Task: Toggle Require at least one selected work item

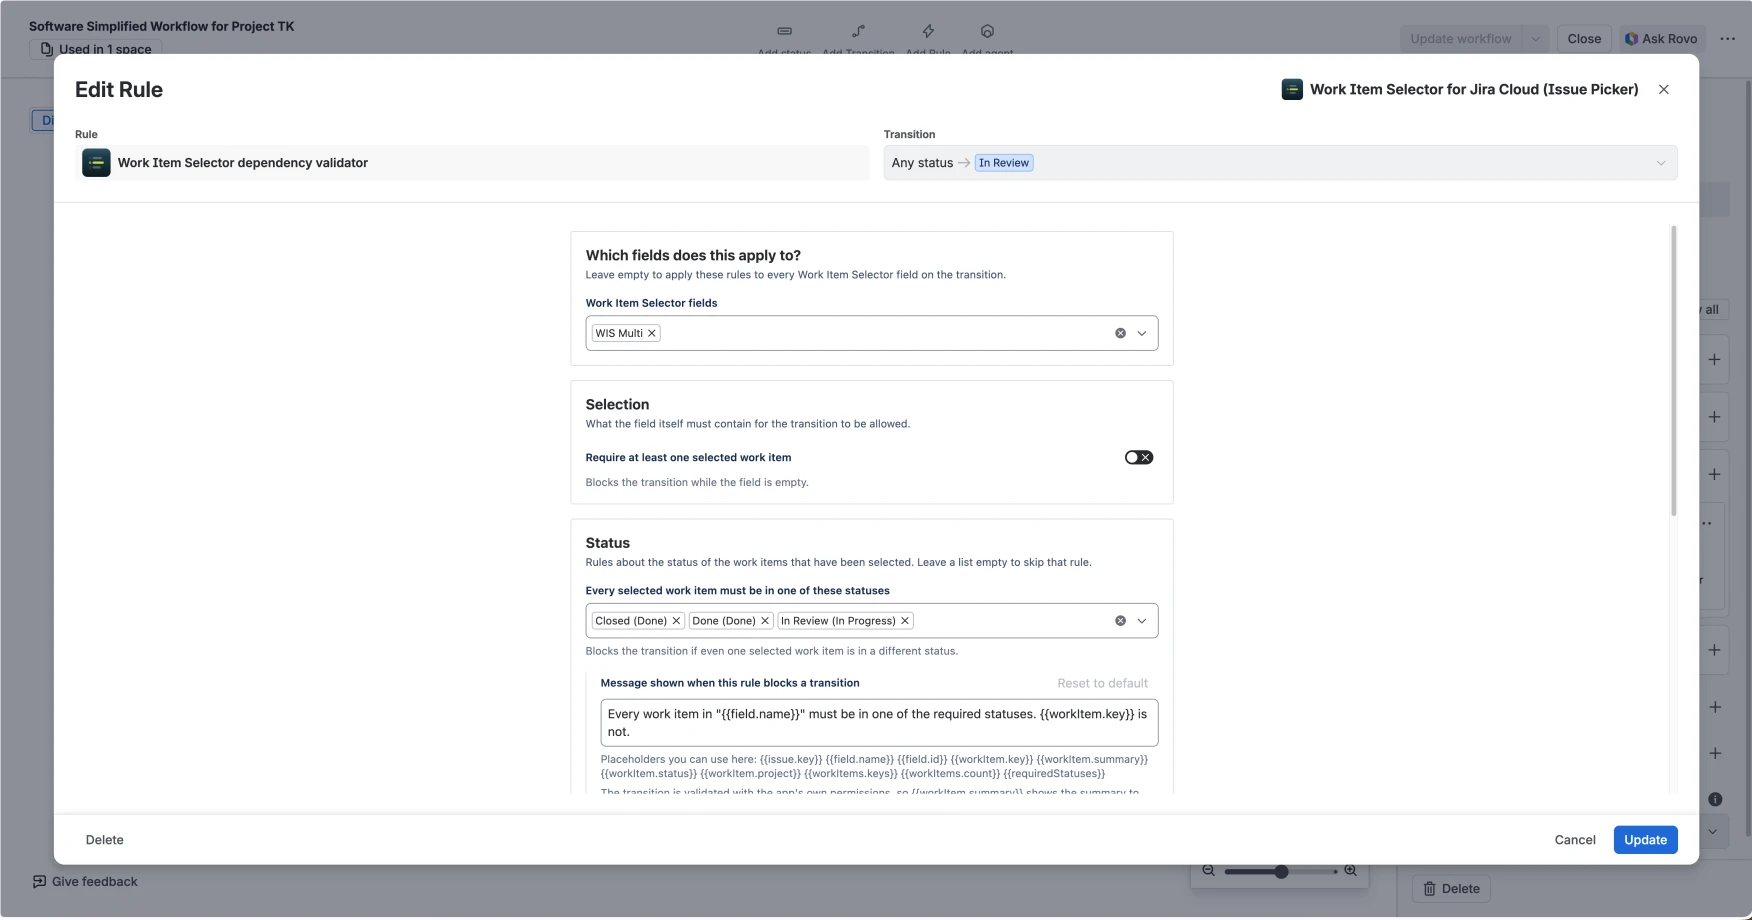Action: [1138, 457]
